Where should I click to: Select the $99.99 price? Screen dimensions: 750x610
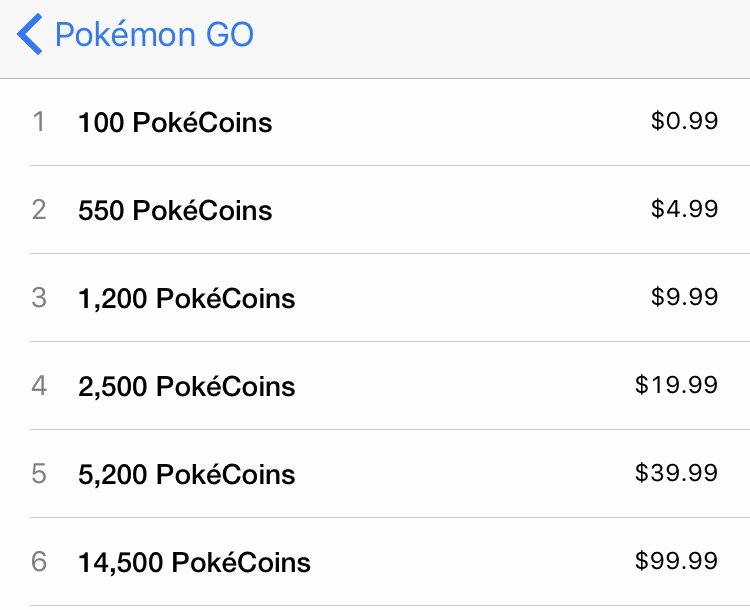676,561
